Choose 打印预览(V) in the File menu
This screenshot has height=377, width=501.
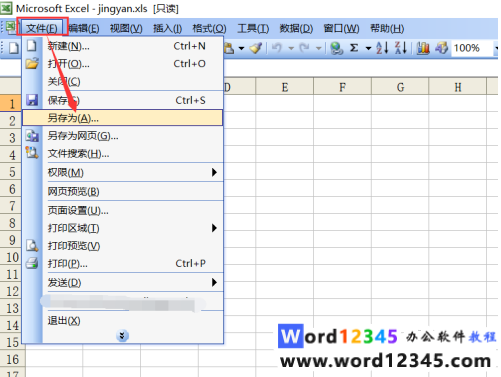[x=123, y=246]
